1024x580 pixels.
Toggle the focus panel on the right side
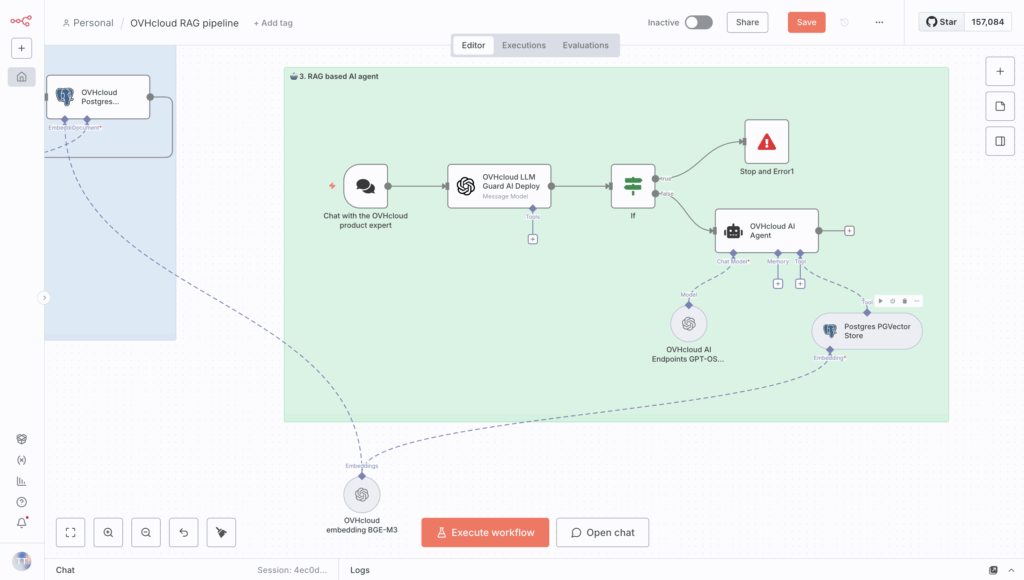[1000, 142]
